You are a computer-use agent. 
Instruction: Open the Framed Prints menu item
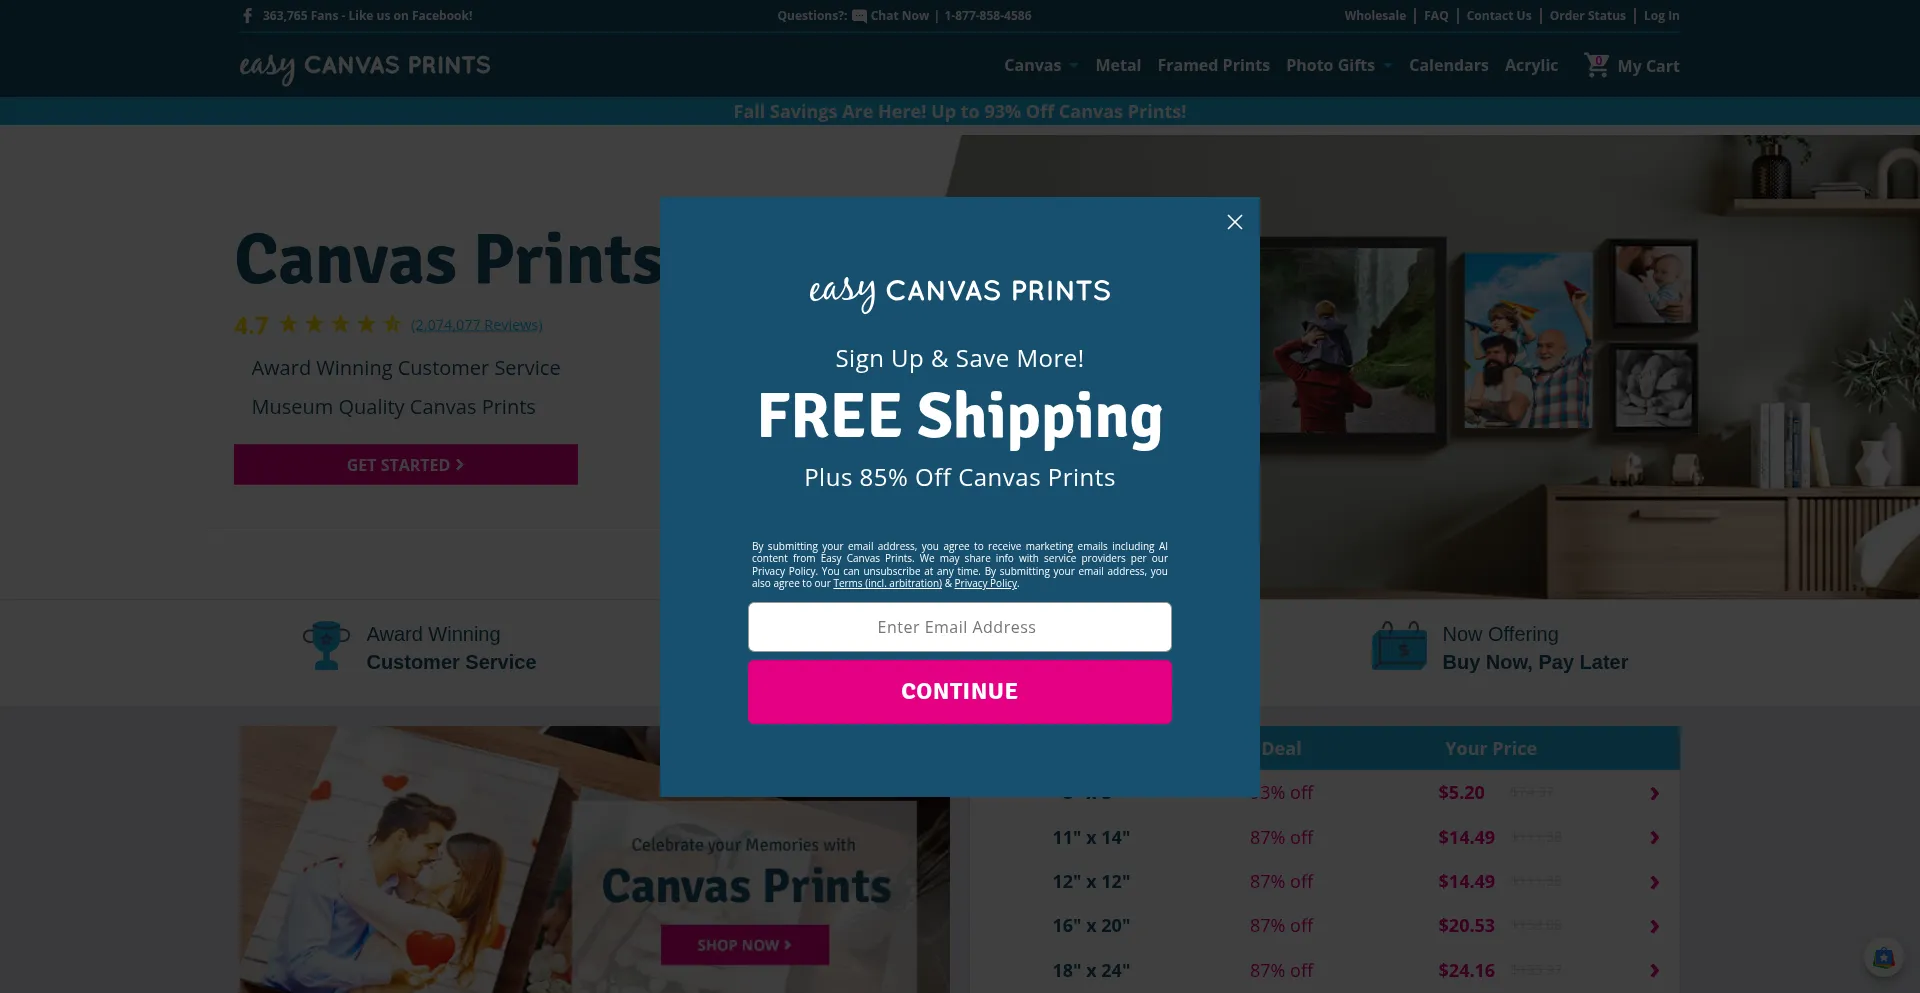(1213, 66)
